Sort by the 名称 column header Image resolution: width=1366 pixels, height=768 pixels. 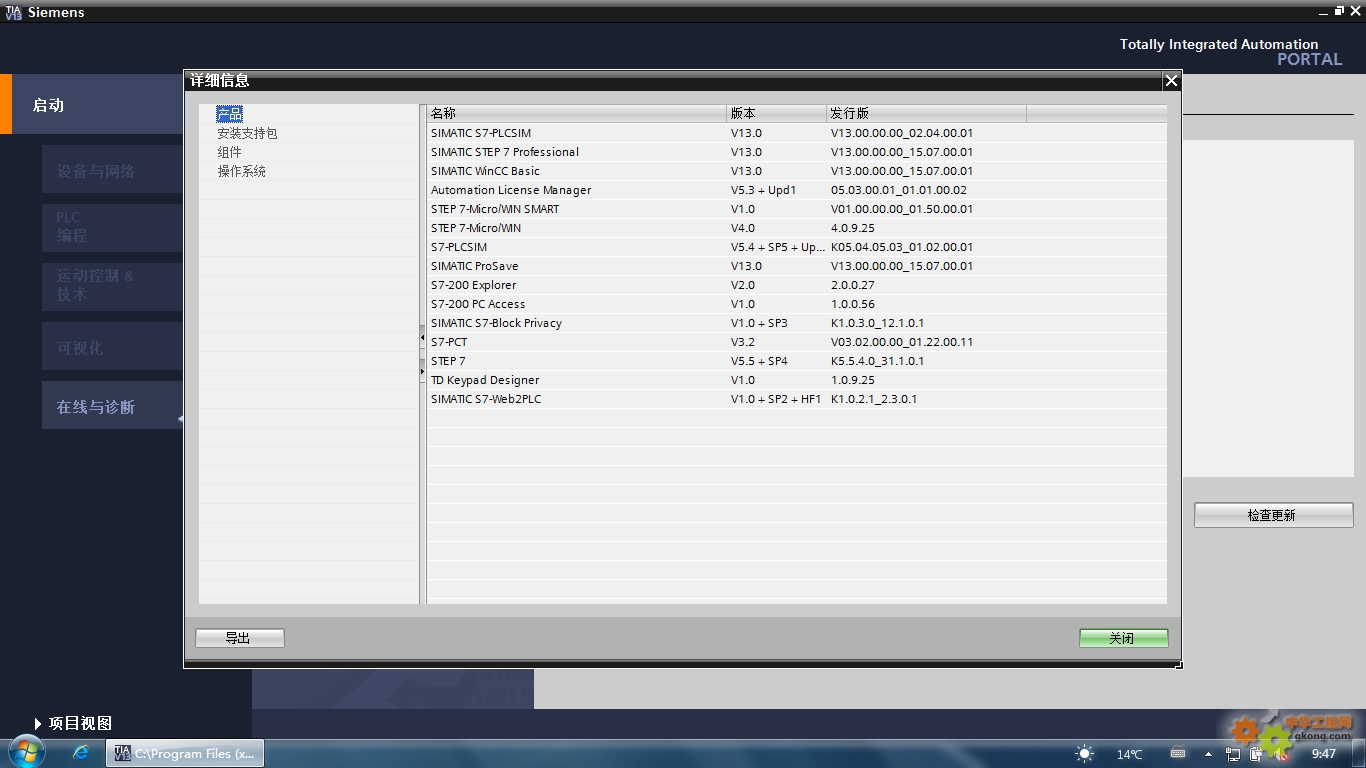[x=577, y=113]
